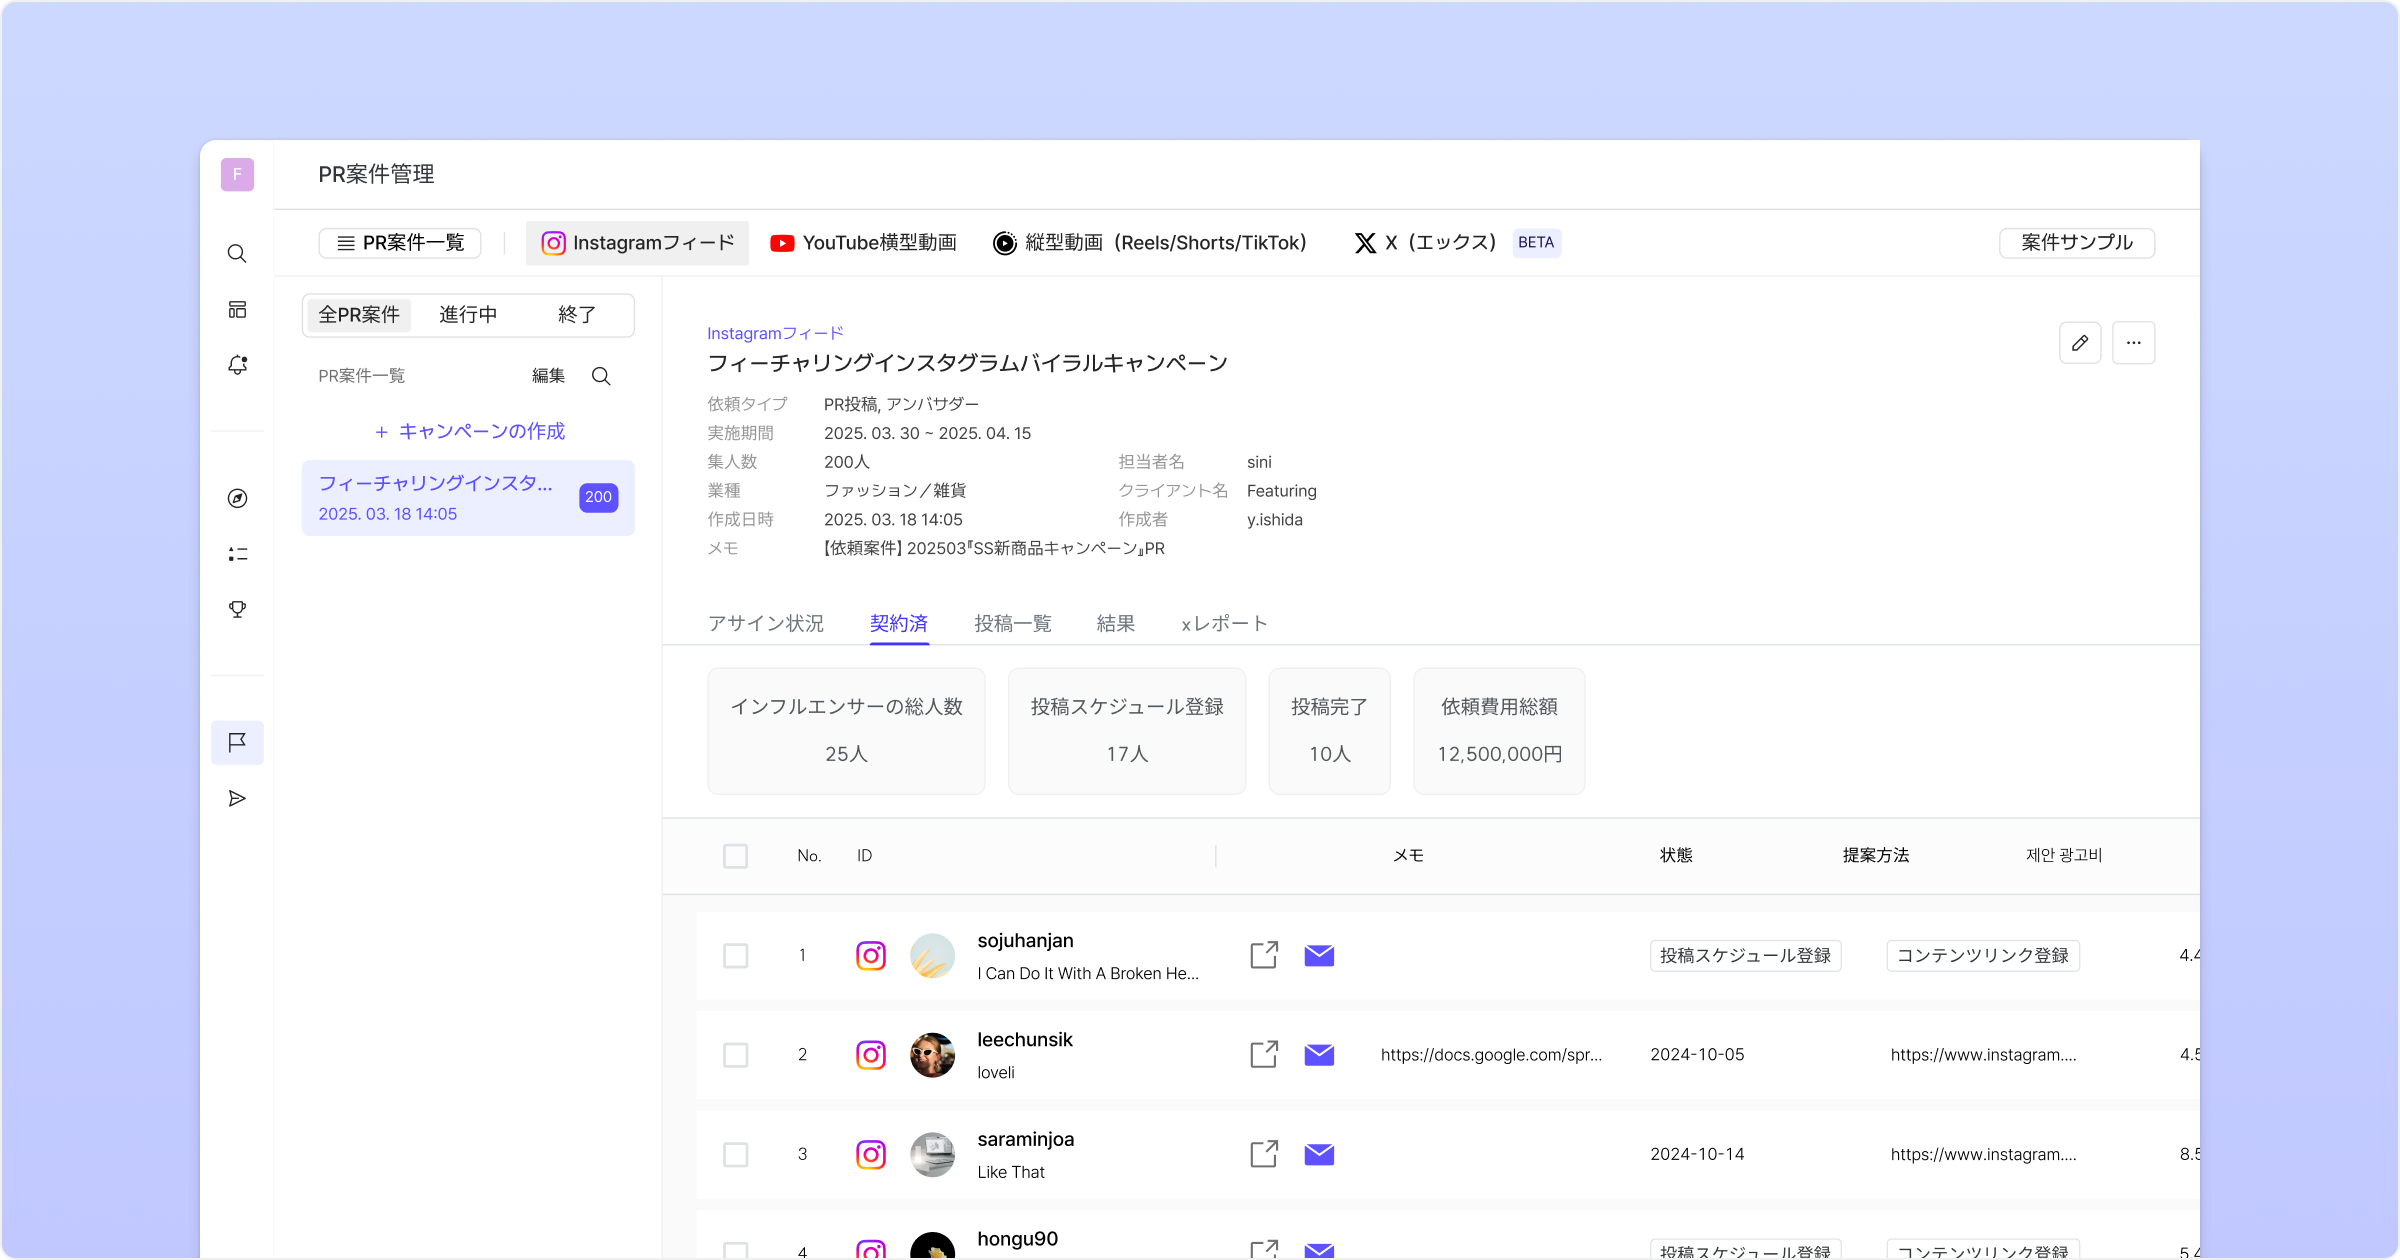The width and height of the screenshot is (2400, 1260).
Task: Open the three-dots more options menu
Action: click(2133, 343)
